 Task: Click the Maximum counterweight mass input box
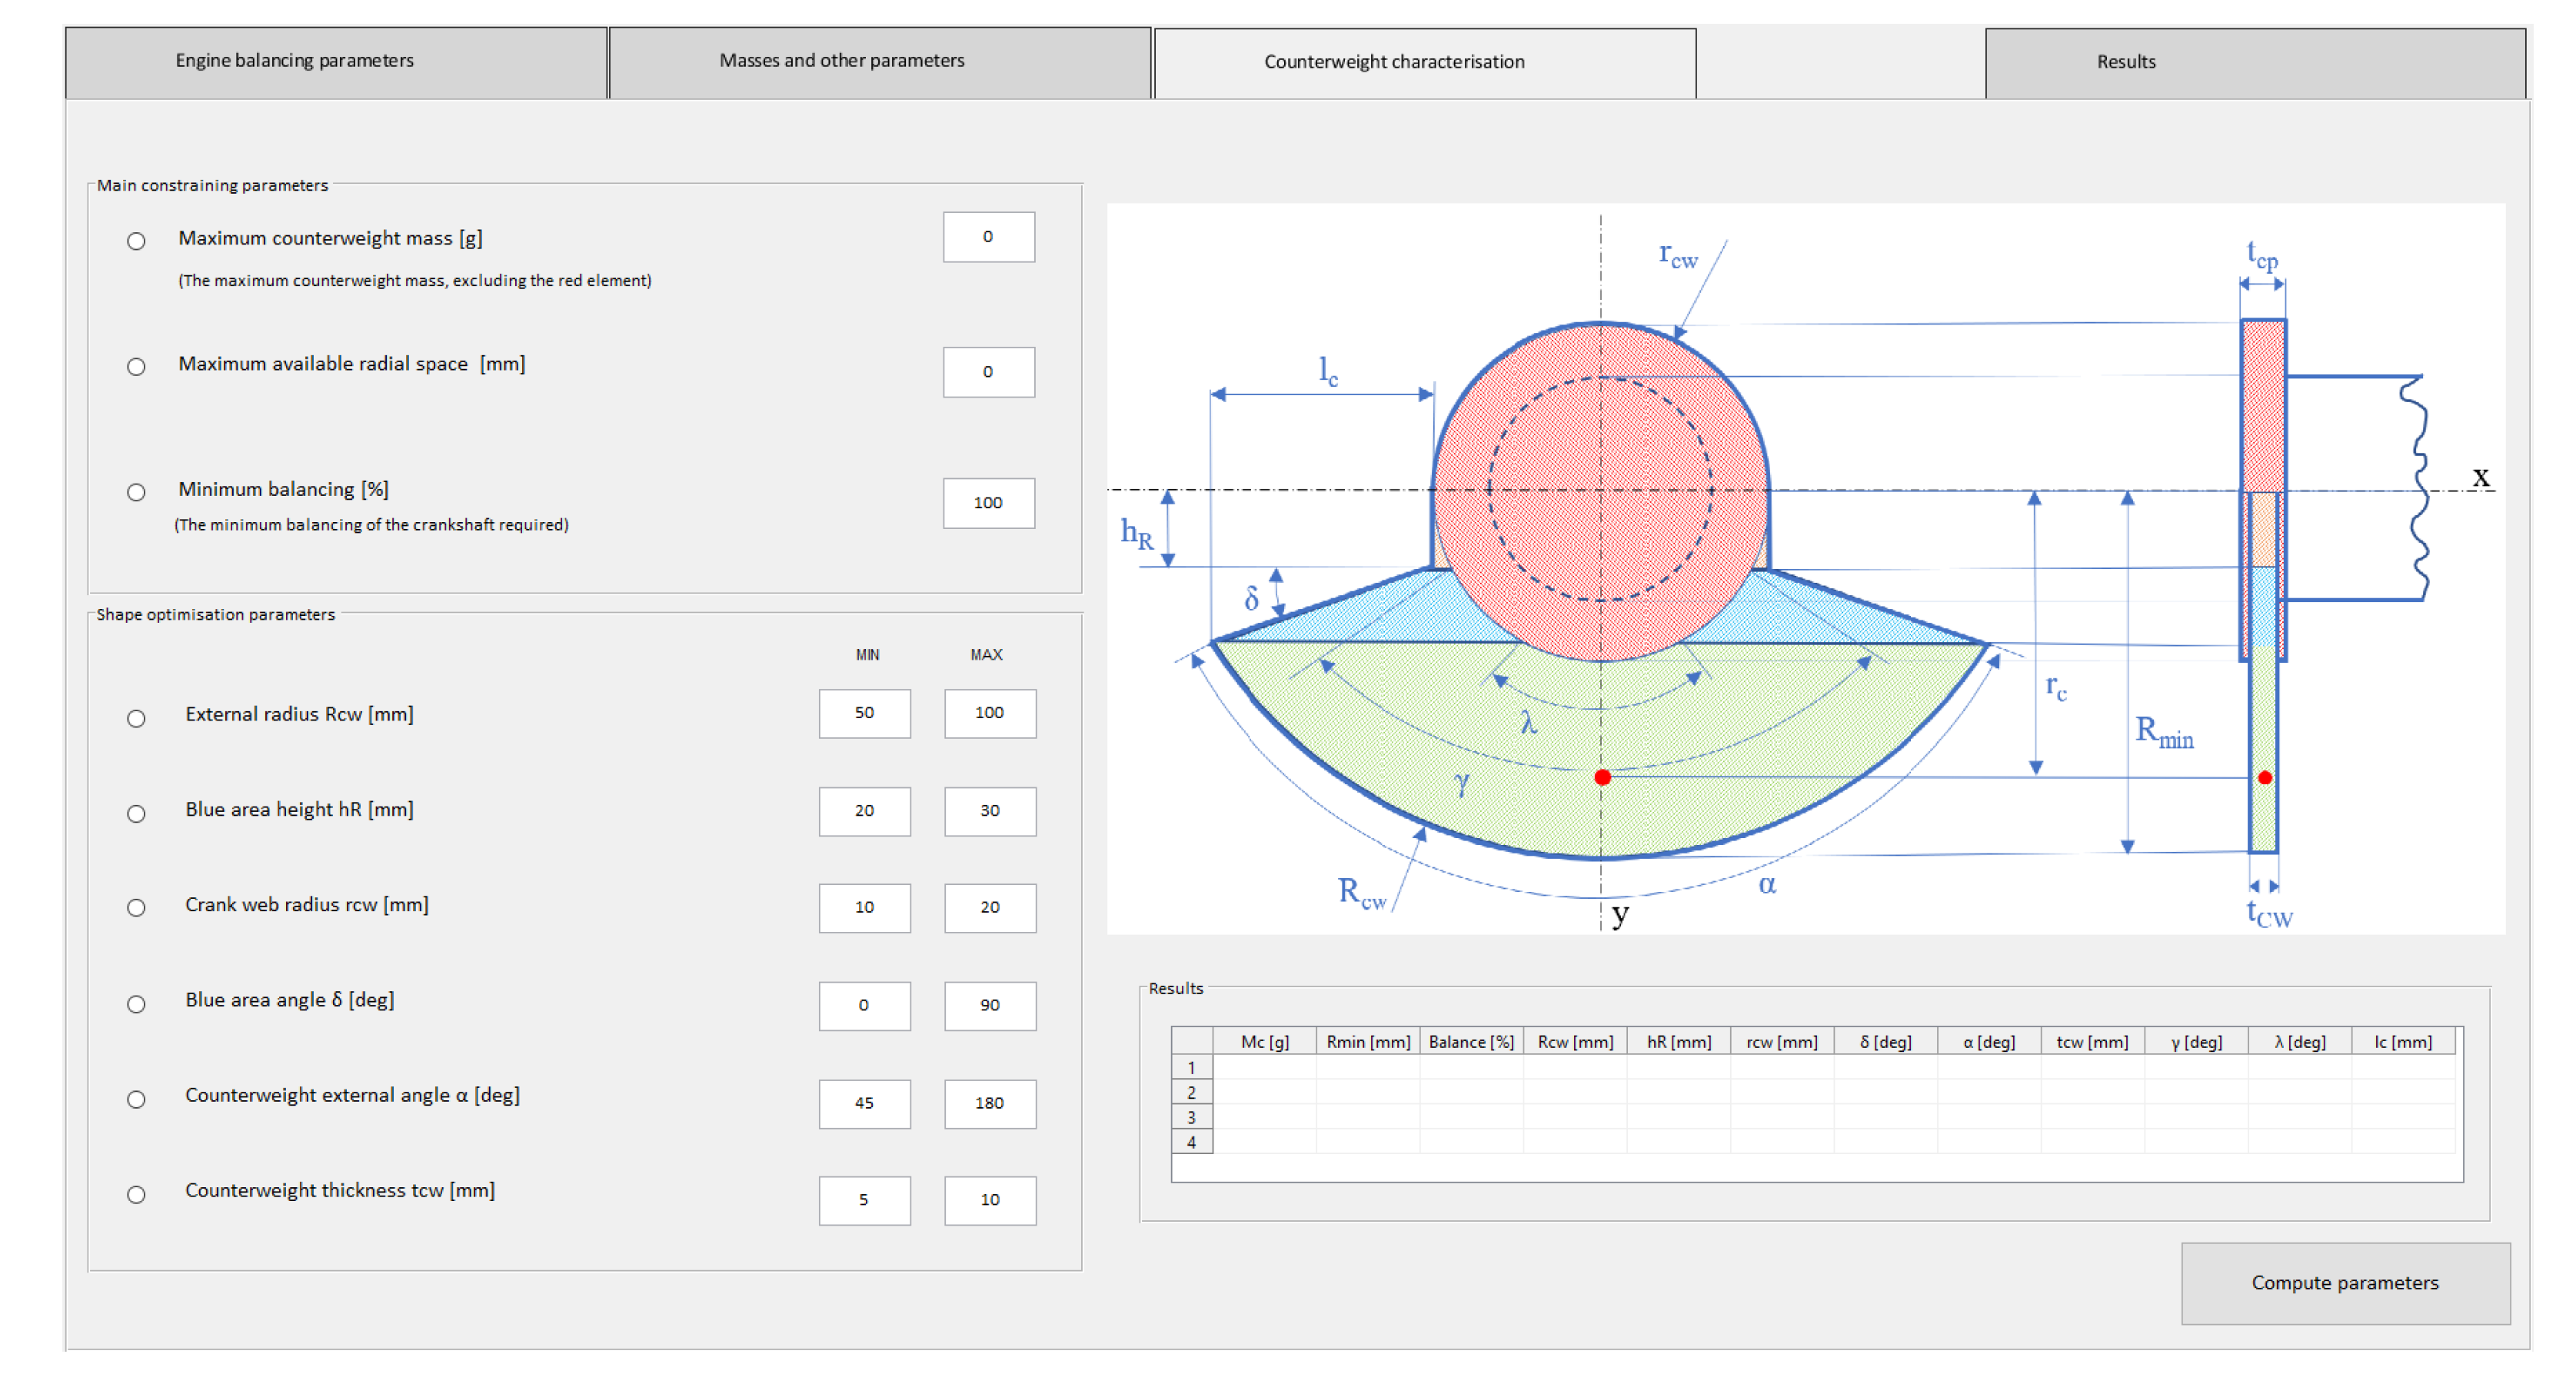point(988,237)
